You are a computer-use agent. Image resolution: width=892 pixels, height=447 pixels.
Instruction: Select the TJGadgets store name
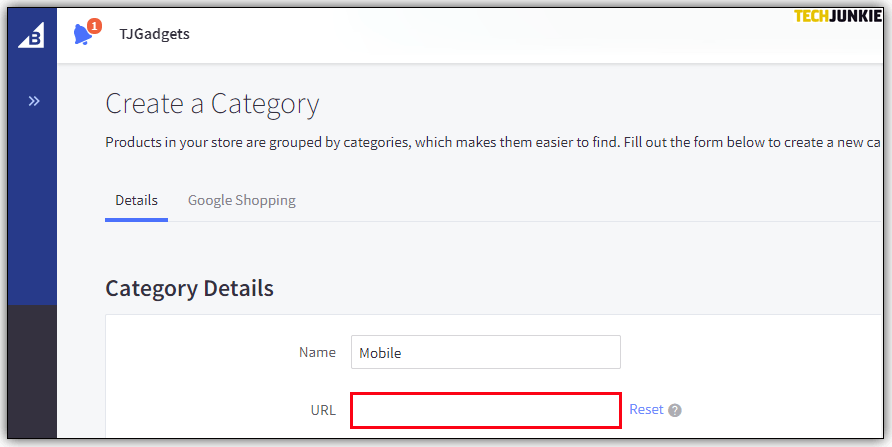pyautogui.click(x=154, y=34)
